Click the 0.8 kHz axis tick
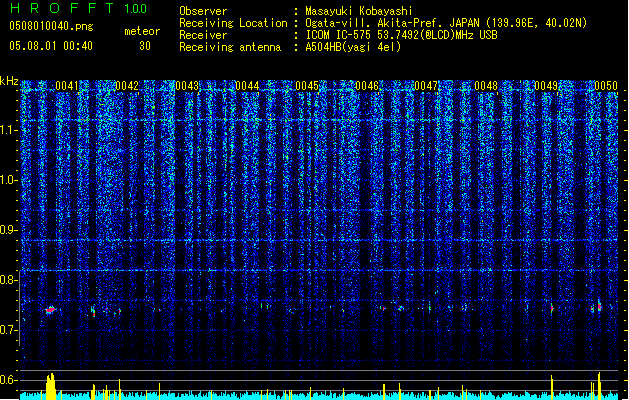This screenshot has height=400, width=629. pos(8,280)
